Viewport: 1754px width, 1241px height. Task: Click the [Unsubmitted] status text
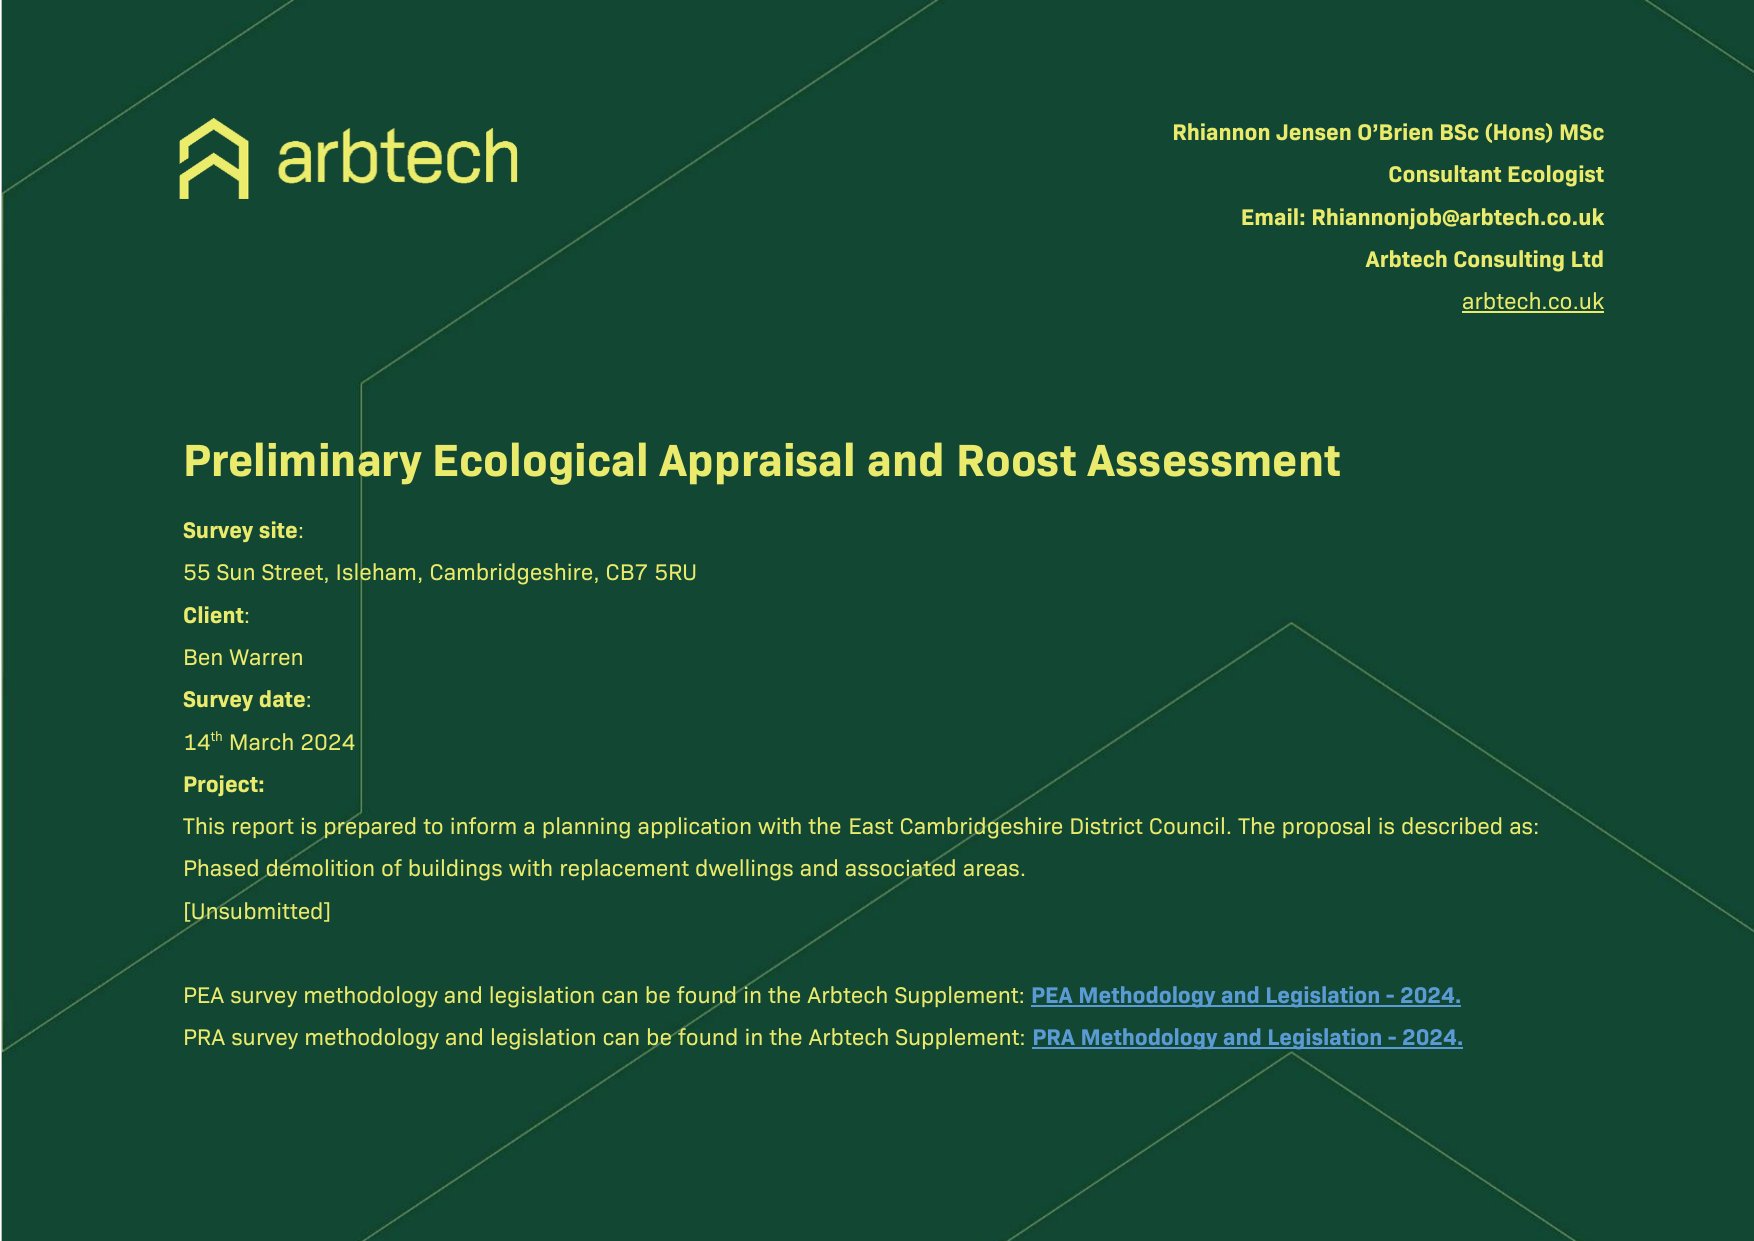[x=257, y=912]
